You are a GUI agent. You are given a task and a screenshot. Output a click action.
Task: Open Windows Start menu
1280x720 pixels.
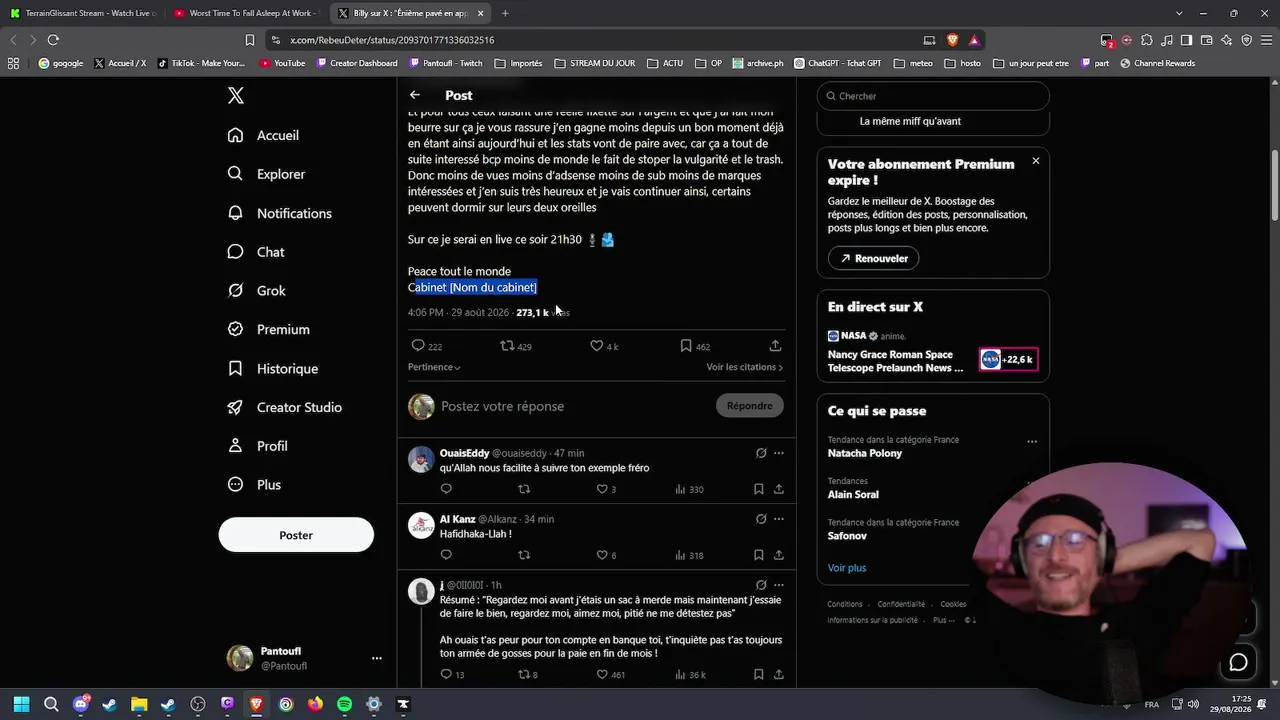pyautogui.click(x=22, y=704)
